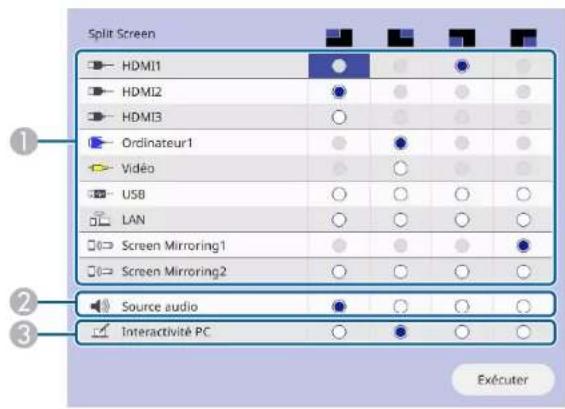Screen dimensions: 565x409
Task: Select USB for the top-left quadrant
Action: [339, 194]
